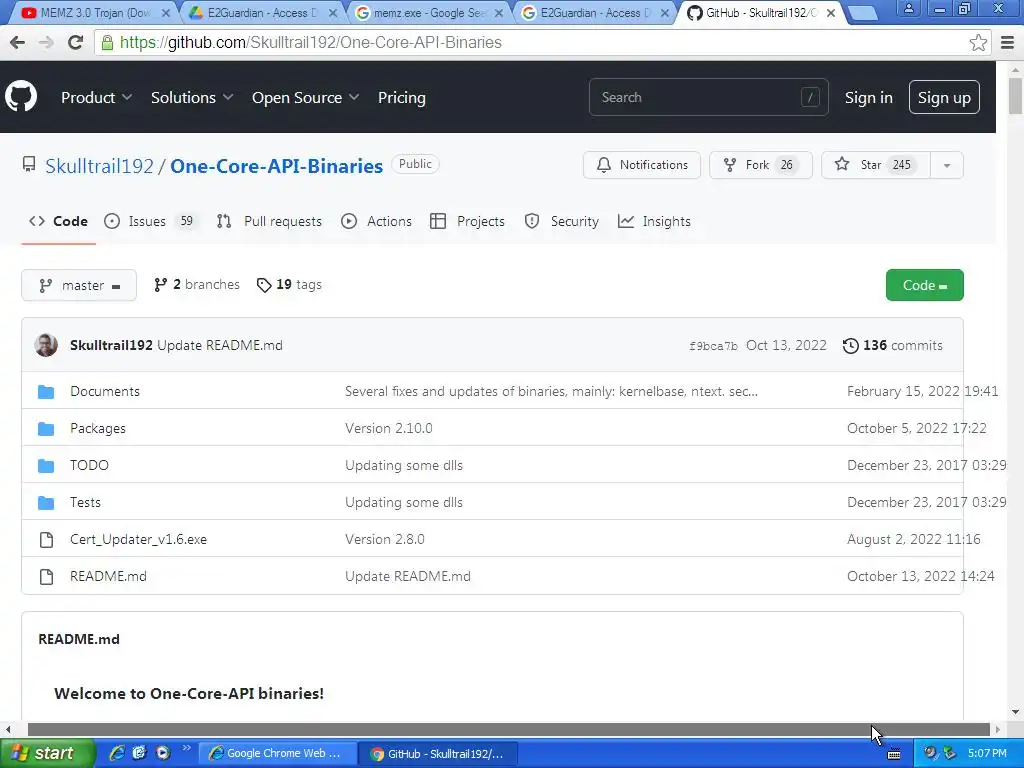The height and width of the screenshot is (768, 1024).
Task: Open the Issues tab
Action: click(150, 221)
